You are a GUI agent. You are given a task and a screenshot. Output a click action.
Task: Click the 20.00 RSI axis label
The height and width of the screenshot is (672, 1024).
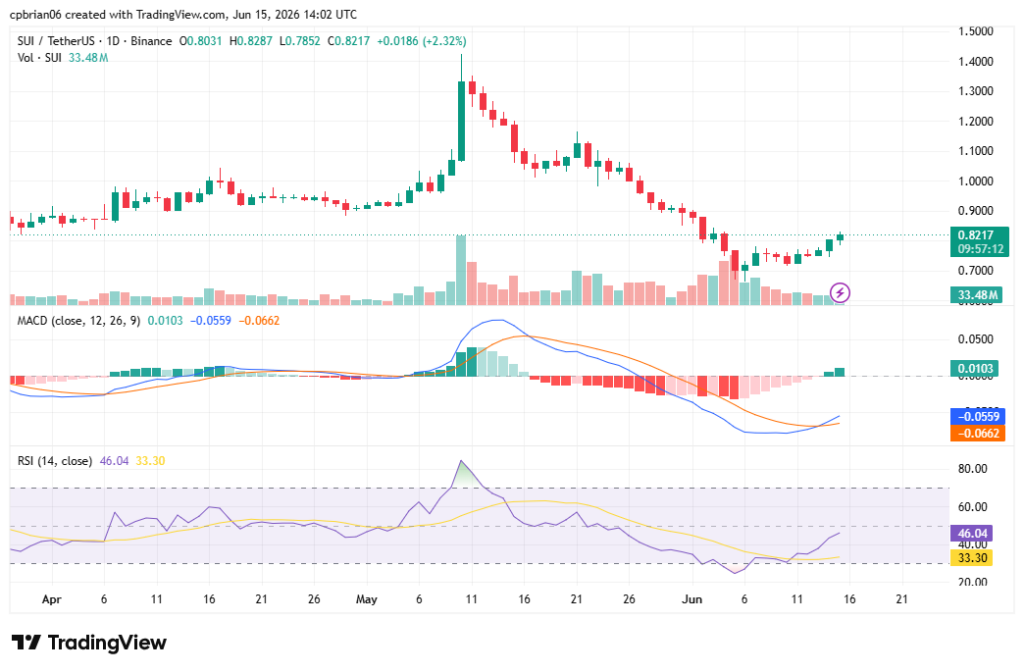972,582
